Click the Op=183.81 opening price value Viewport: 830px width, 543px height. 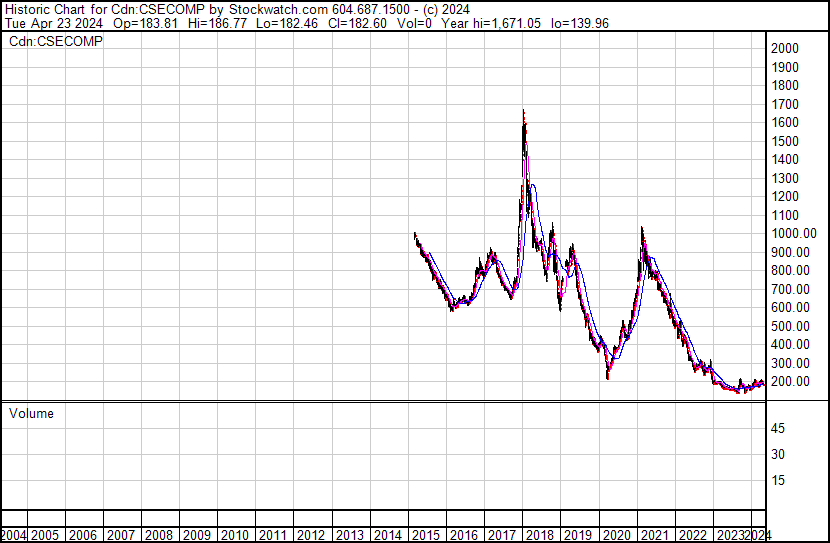(x=147, y=23)
